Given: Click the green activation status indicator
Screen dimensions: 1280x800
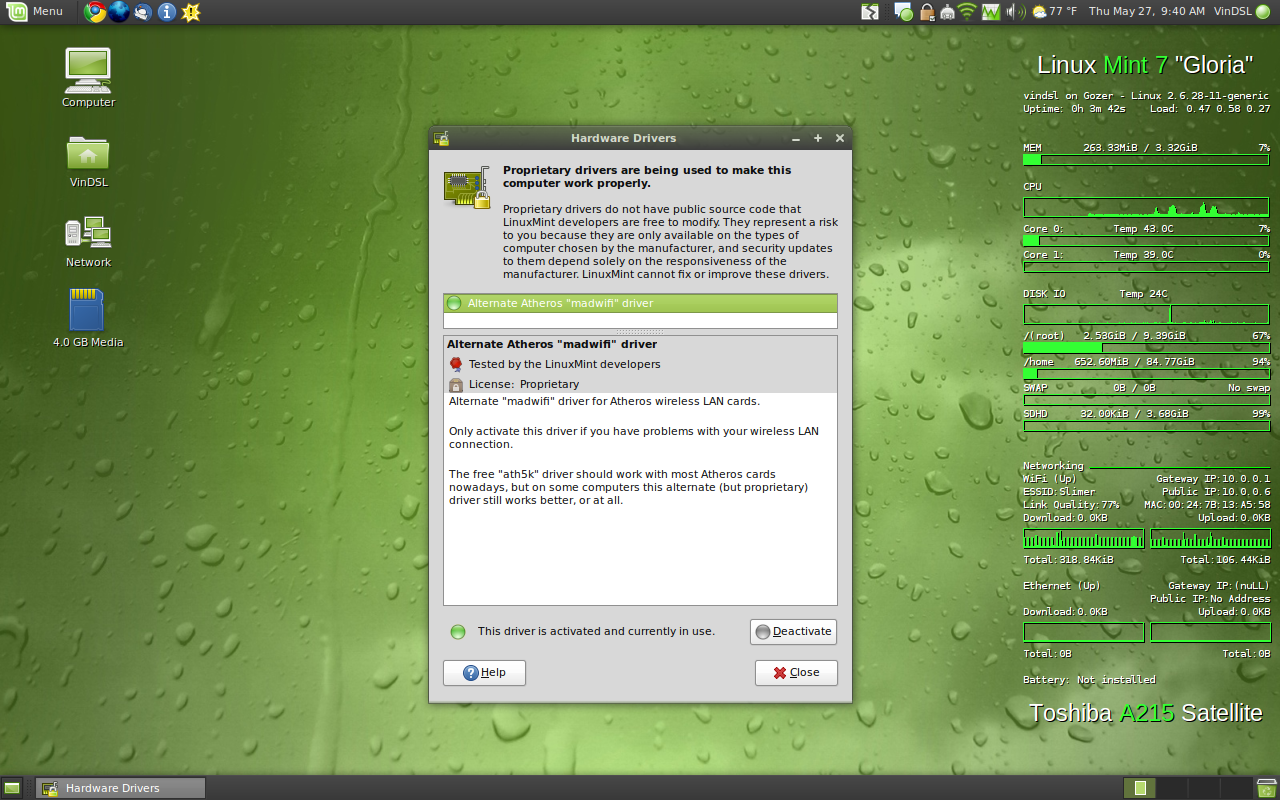Looking at the screenshot, I should click(x=458, y=631).
